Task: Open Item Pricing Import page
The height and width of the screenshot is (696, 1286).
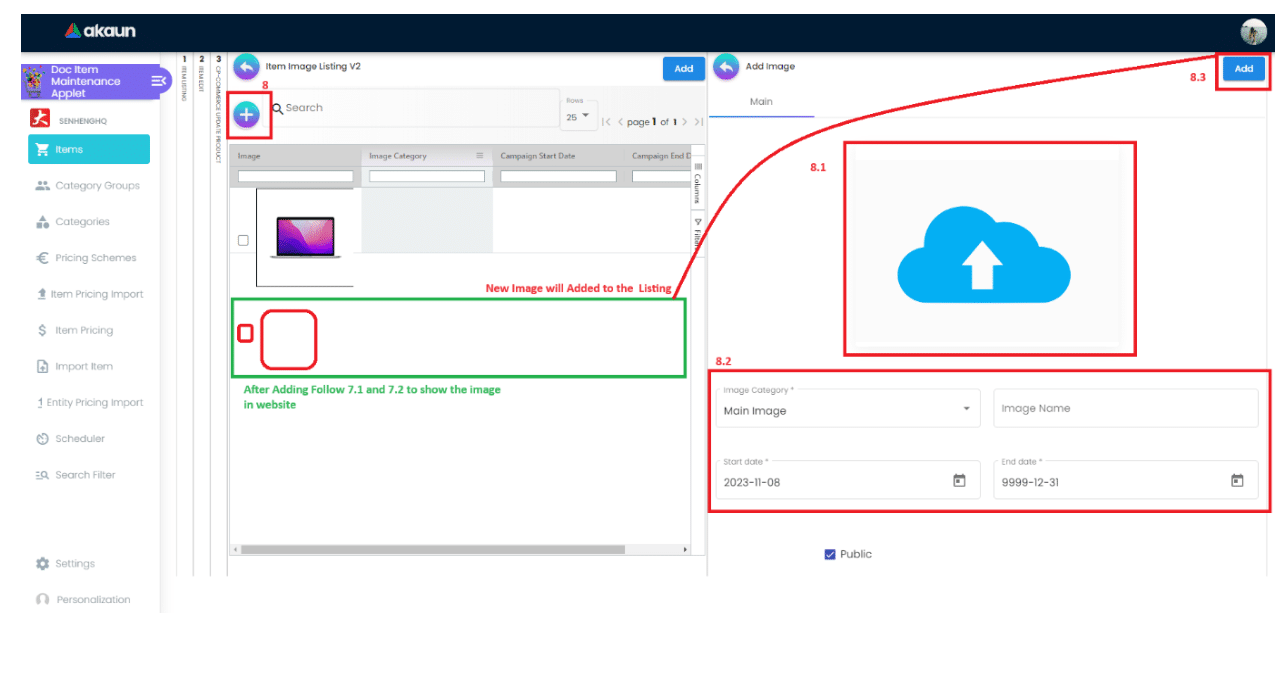Action: [x=89, y=294]
